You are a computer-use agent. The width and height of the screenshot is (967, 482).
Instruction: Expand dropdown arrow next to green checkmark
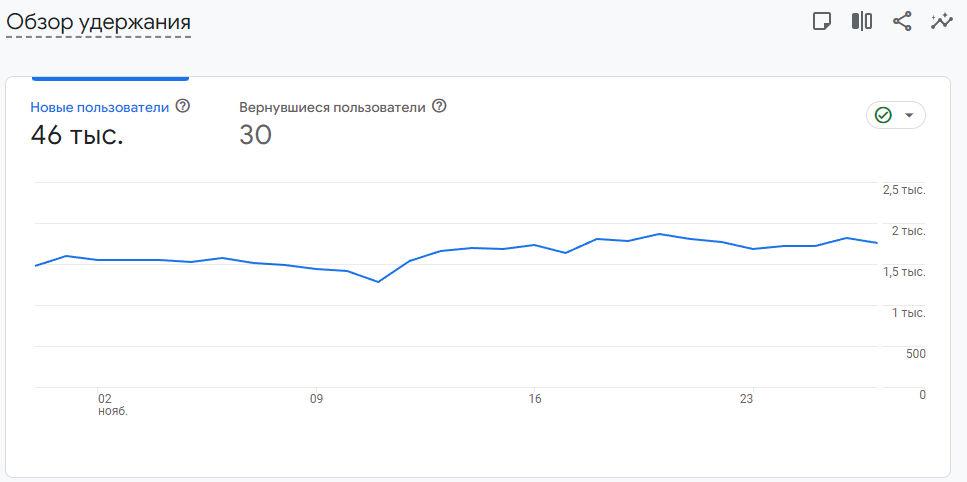pos(909,115)
